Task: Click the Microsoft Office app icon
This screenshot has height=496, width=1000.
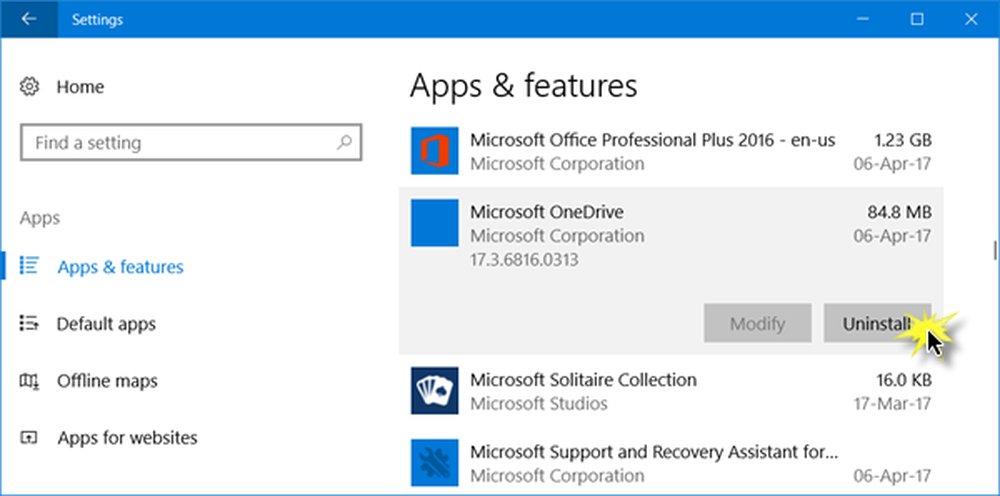Action: [x=434, y=150]
